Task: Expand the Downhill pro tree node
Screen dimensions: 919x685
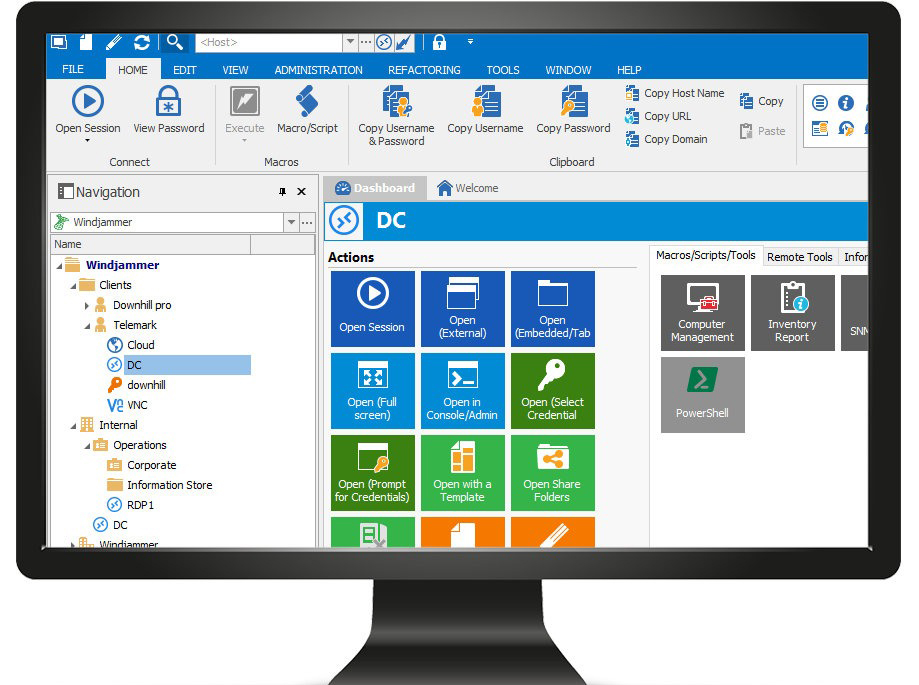Action: (x=87, y=305)
